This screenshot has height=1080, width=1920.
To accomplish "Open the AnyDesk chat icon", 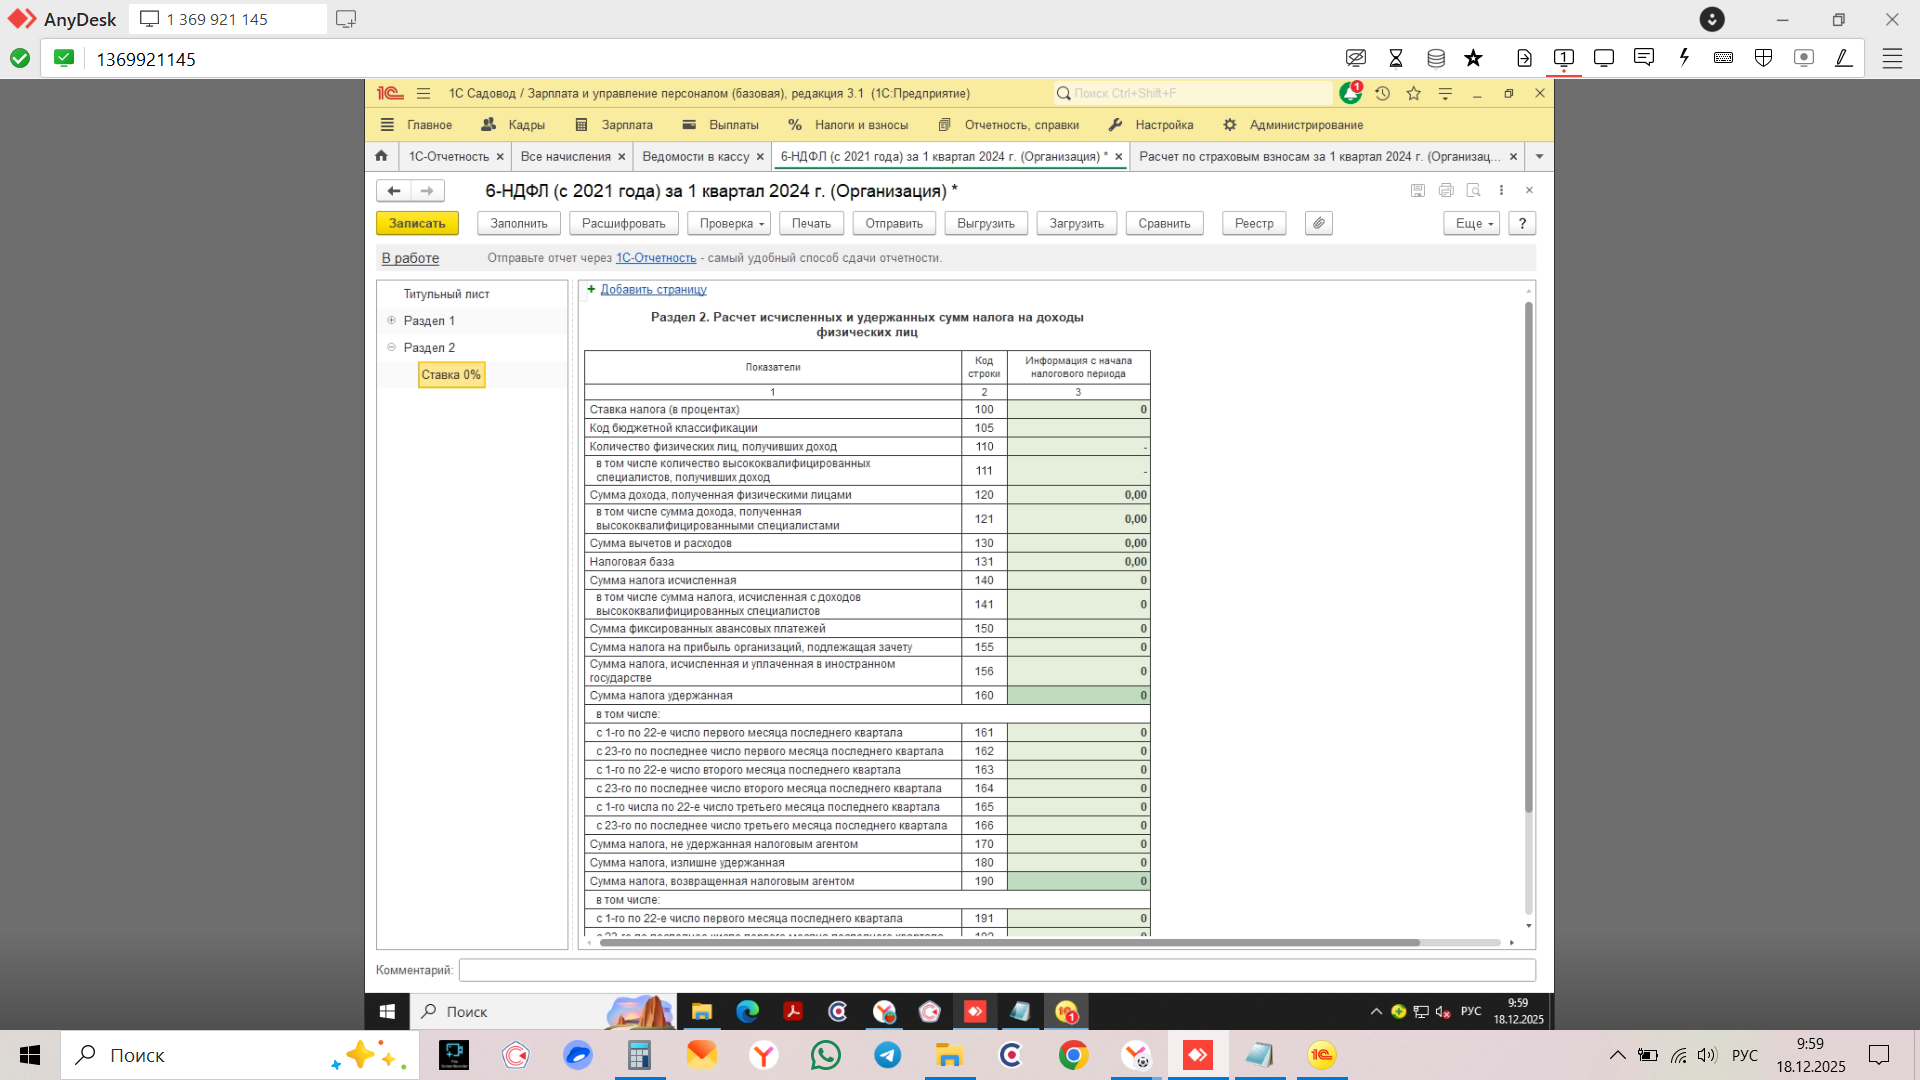I will [x=1643, y=58].
